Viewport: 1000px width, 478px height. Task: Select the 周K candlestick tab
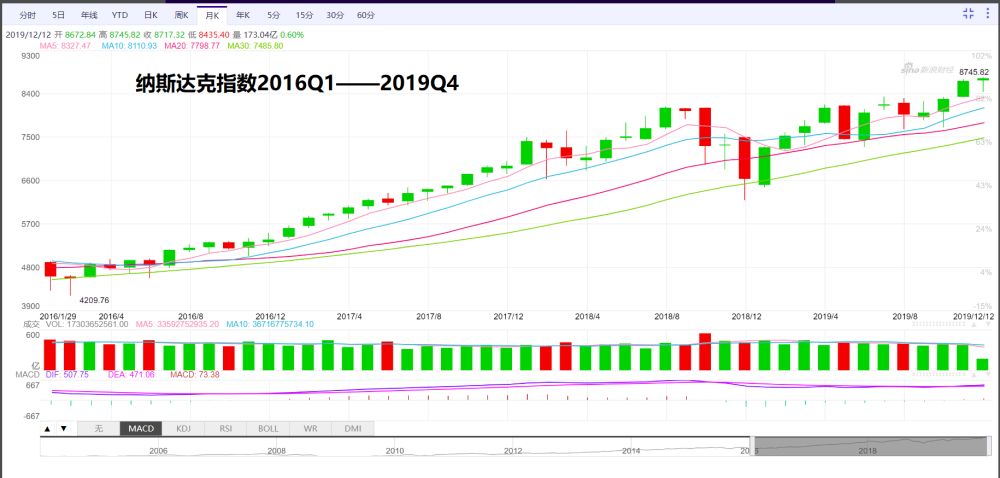(181, 15)
